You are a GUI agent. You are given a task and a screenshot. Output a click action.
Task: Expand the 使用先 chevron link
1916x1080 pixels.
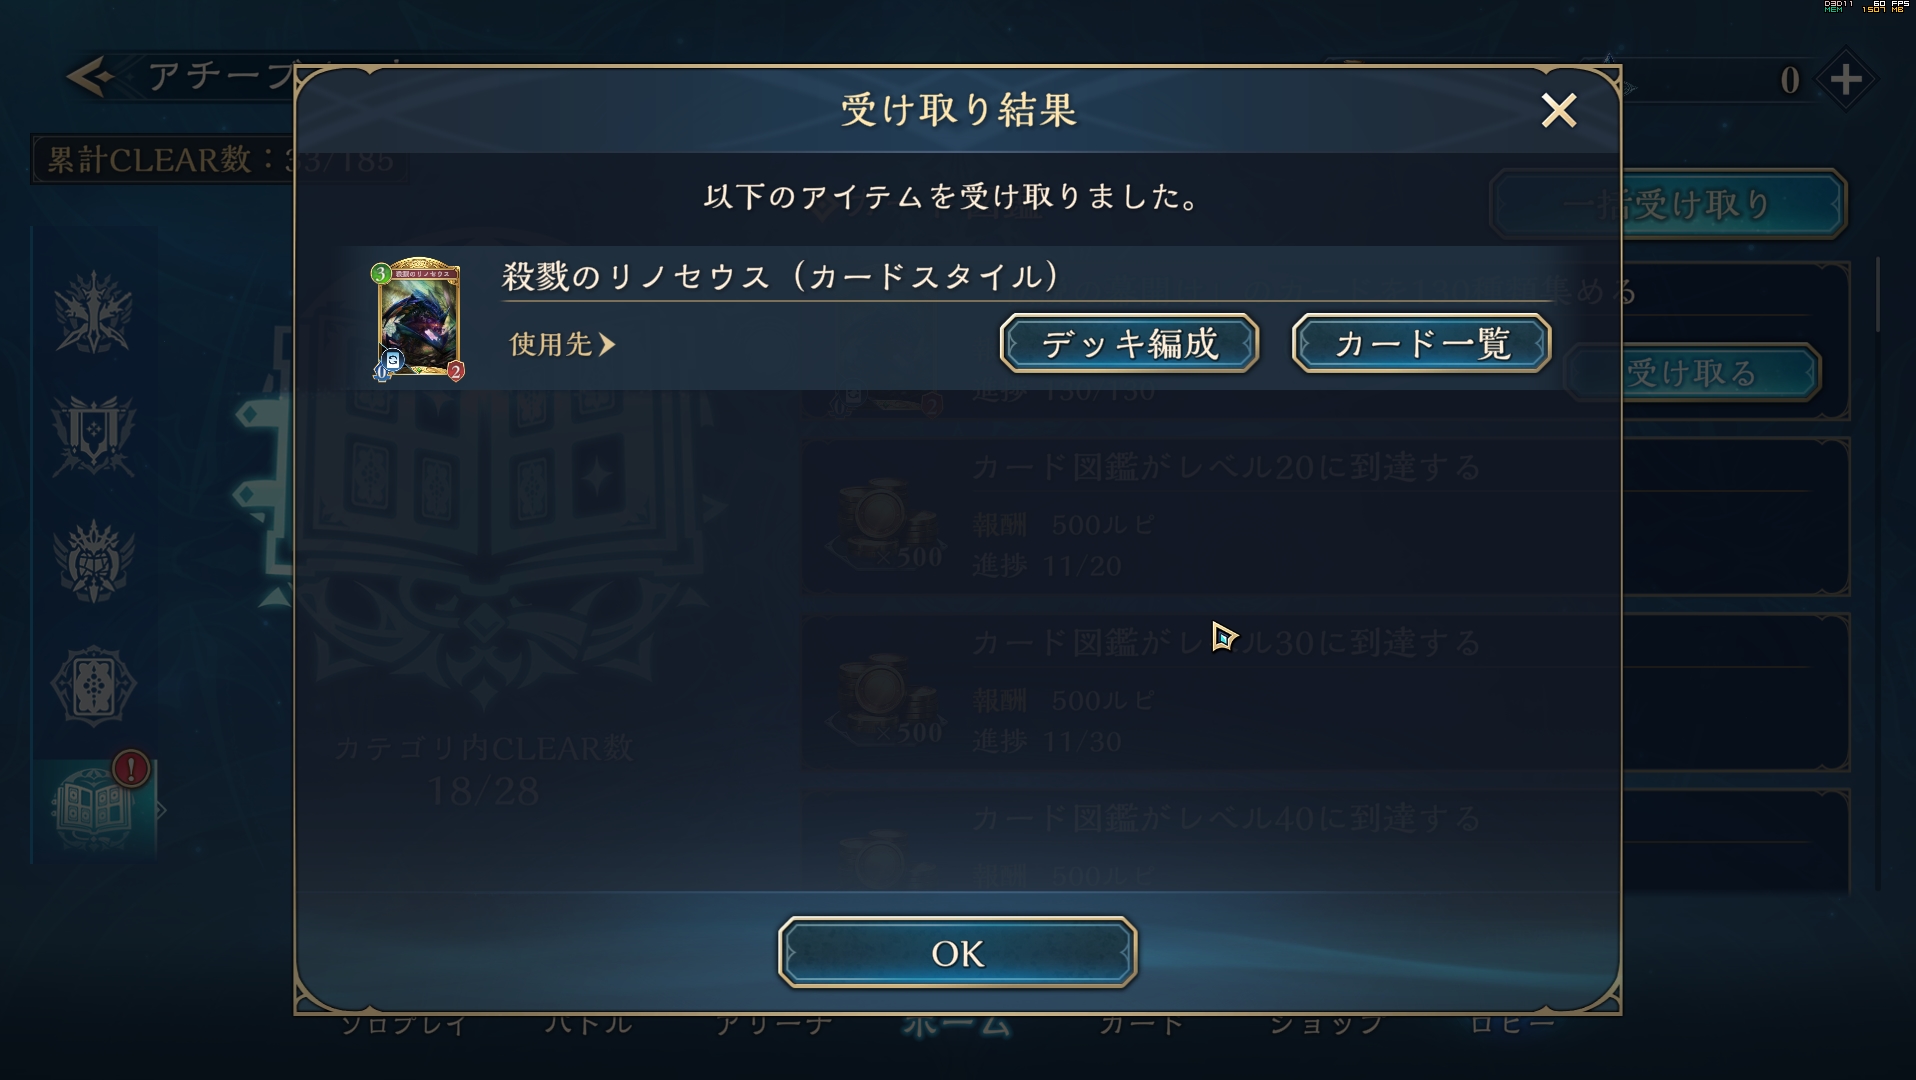pyautogui.click(x=562, y=344)
